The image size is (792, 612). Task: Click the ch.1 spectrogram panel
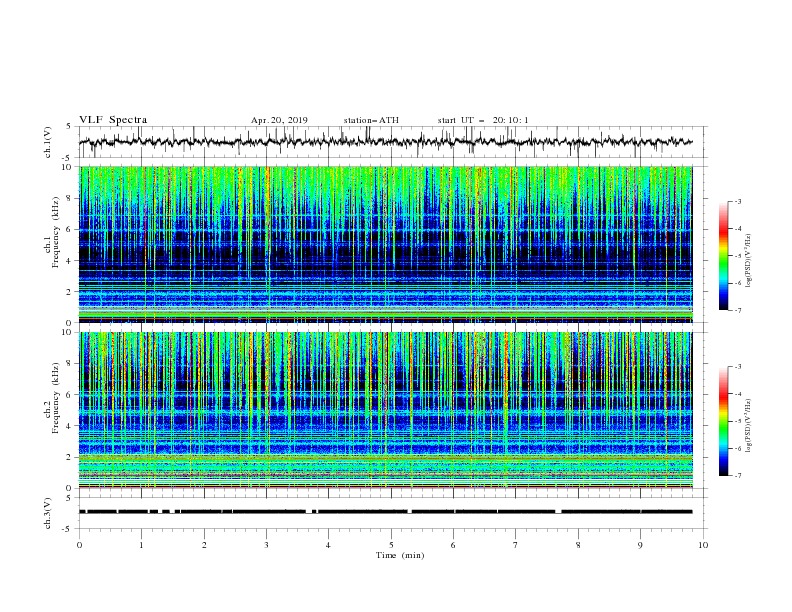[x=386, y=244]
